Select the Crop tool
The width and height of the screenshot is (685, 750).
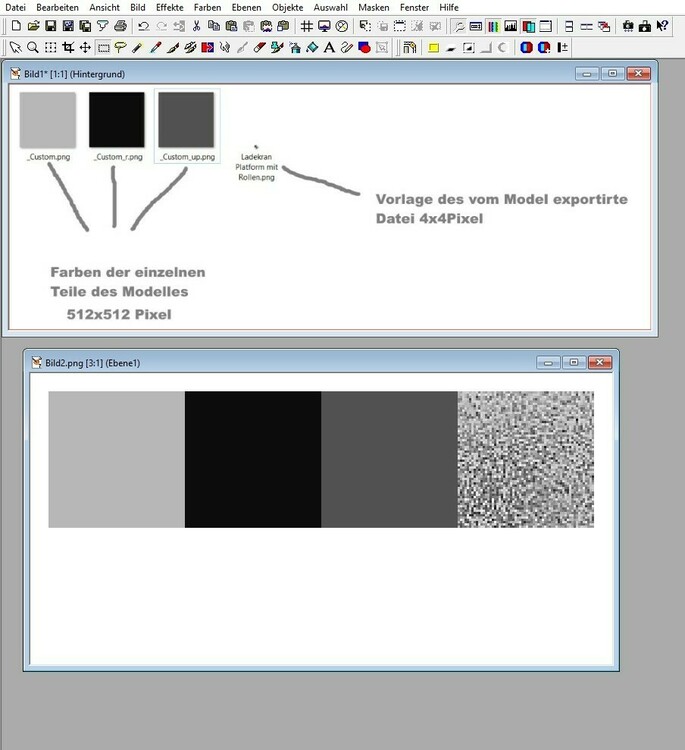(x=68, y=47)
